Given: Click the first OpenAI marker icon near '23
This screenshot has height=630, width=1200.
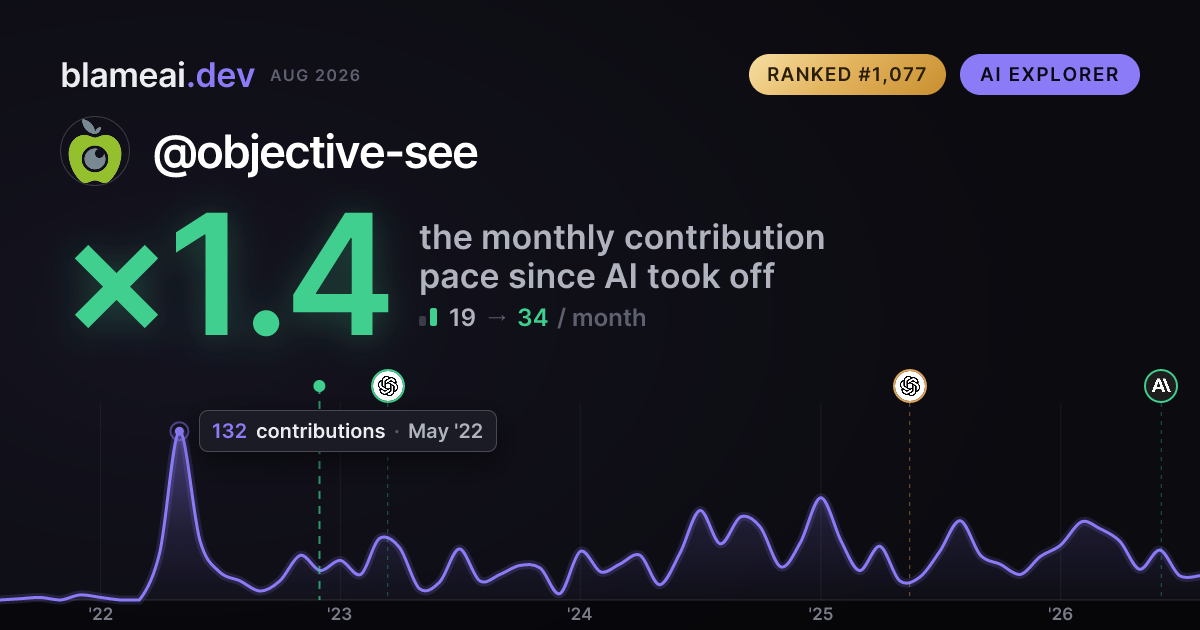Looking at the screenshot, I should [388, 385].
